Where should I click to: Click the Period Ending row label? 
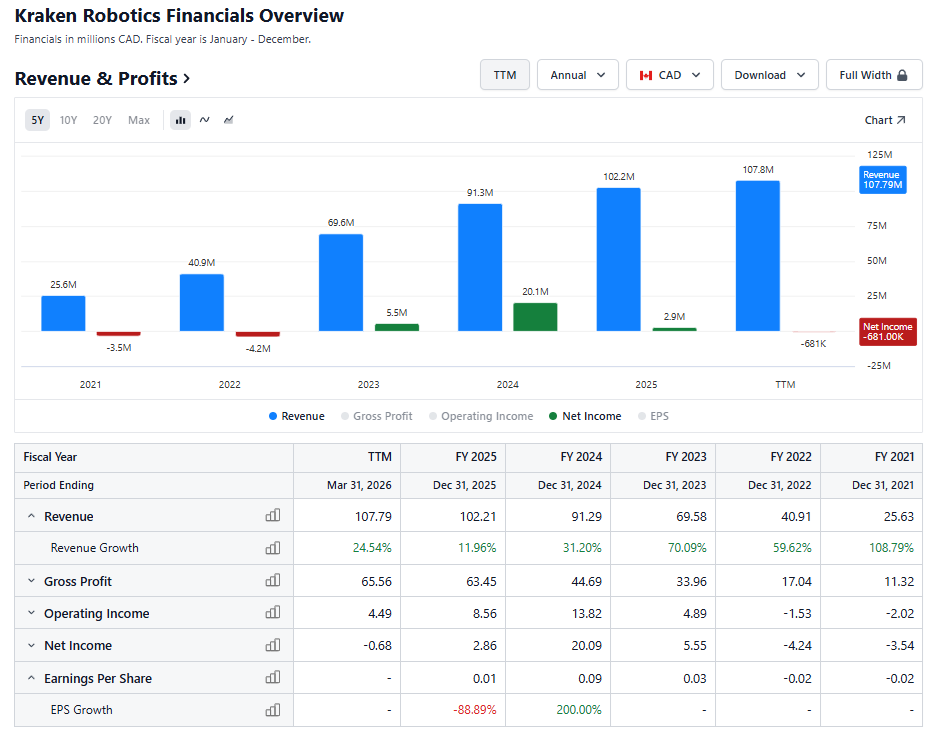(x=58, y=485)
